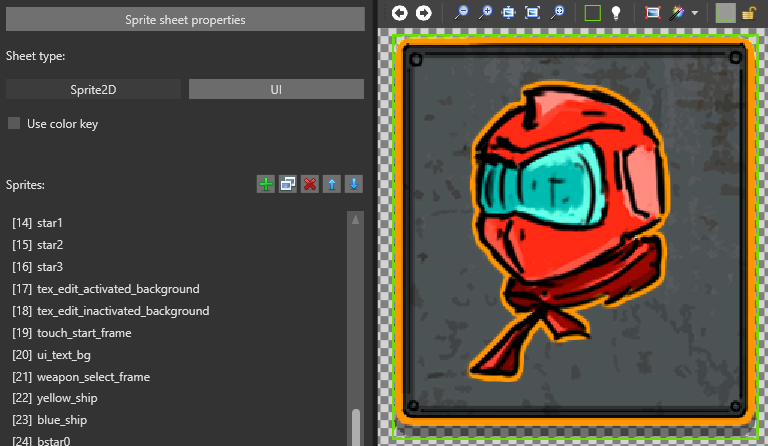Toggle the padlock lock icon
The width and height of the screenshot is (768, 446).
pos(748,13)
